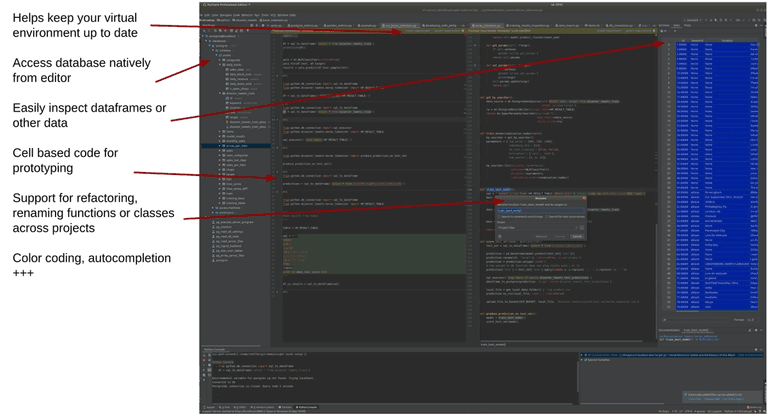This screenshot has height=415, width=768.
Task: Collapse the daily_totals table node
Action: (x=220, y=65)
